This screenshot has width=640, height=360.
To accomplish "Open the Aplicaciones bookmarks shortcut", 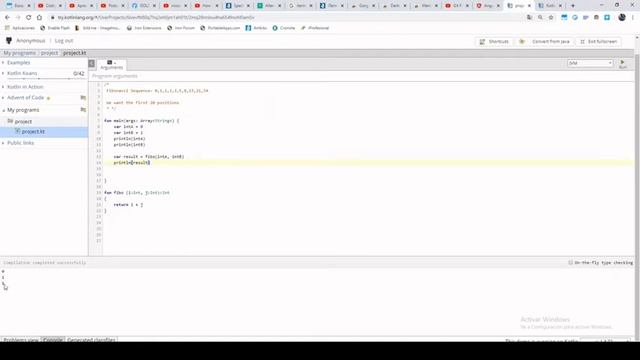I will tap(20, 28).
